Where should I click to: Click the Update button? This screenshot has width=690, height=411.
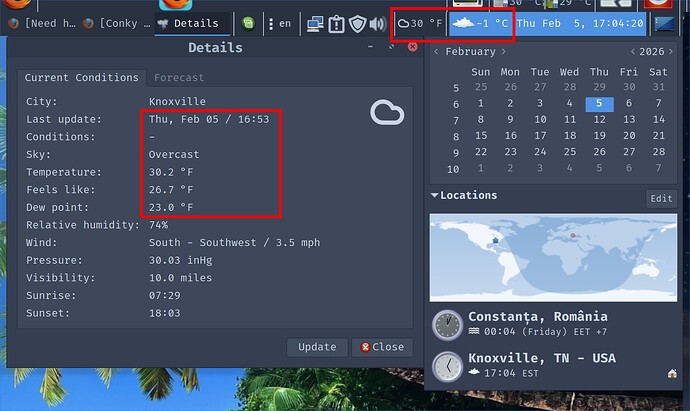coord(317,347)
